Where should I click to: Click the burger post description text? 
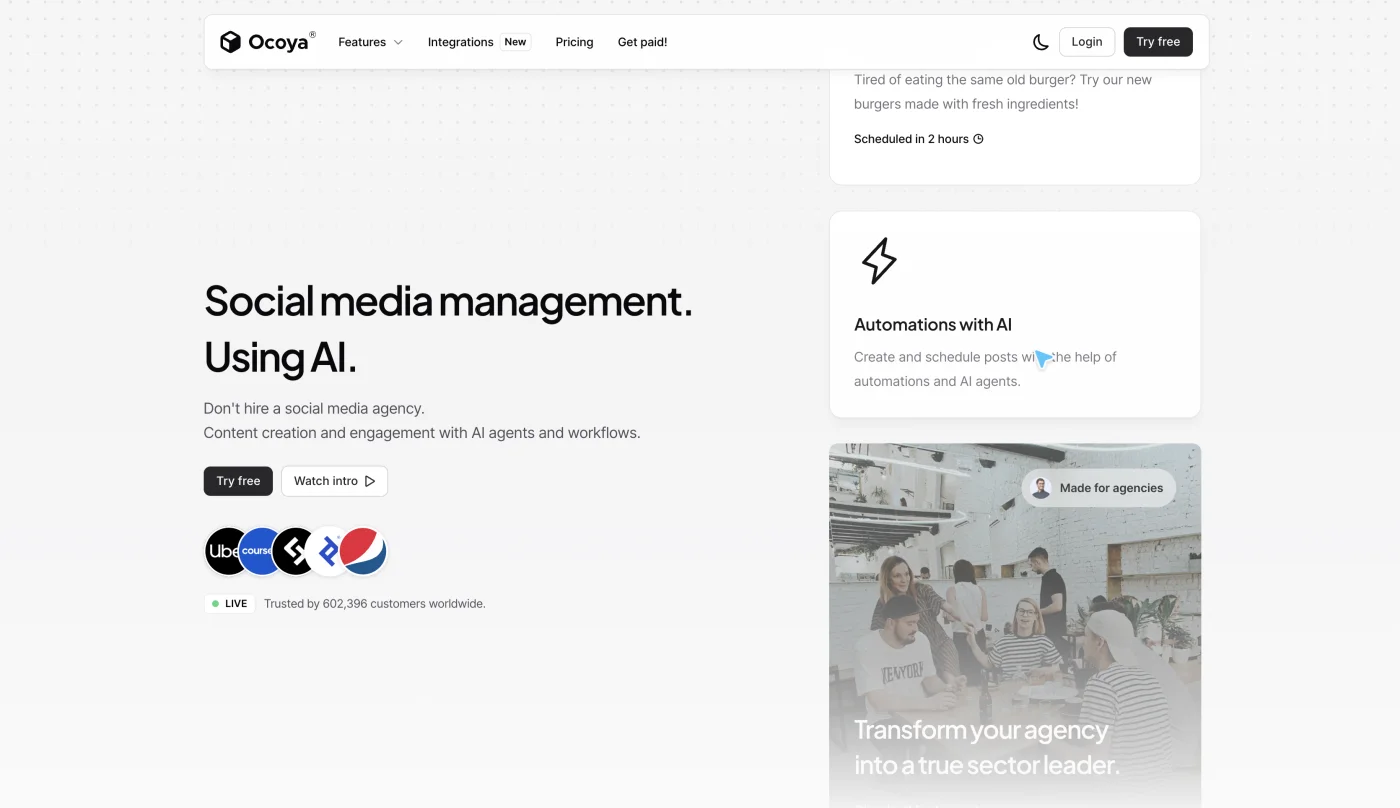[1003, 92]
